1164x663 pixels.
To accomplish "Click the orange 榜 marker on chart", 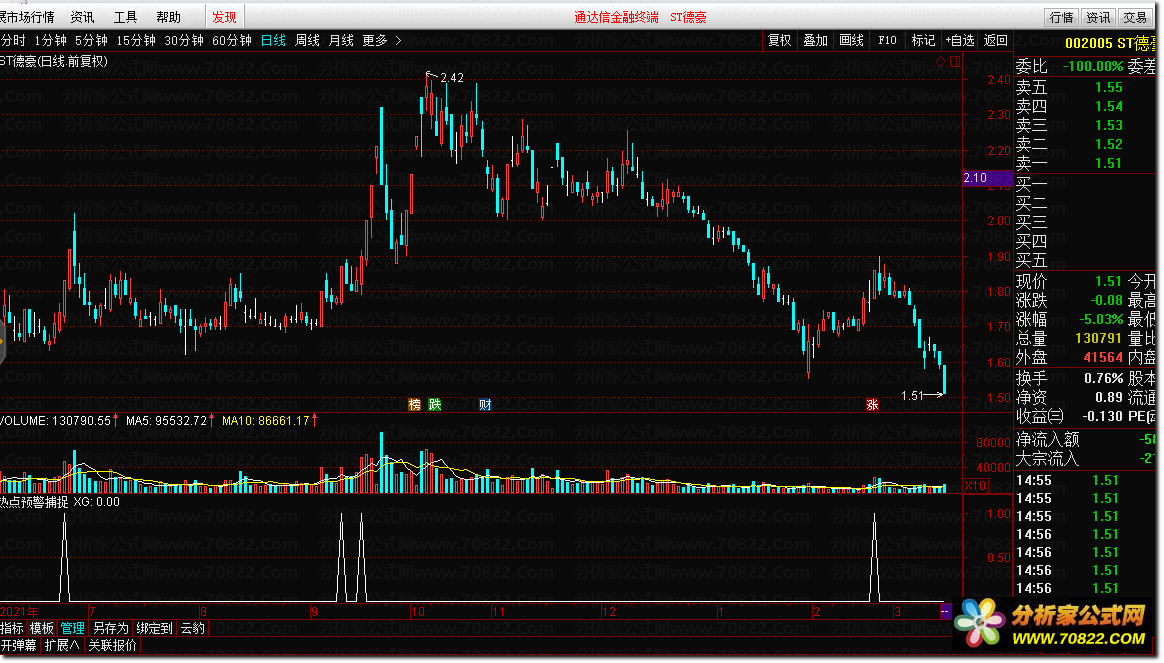I will point(414,405).
